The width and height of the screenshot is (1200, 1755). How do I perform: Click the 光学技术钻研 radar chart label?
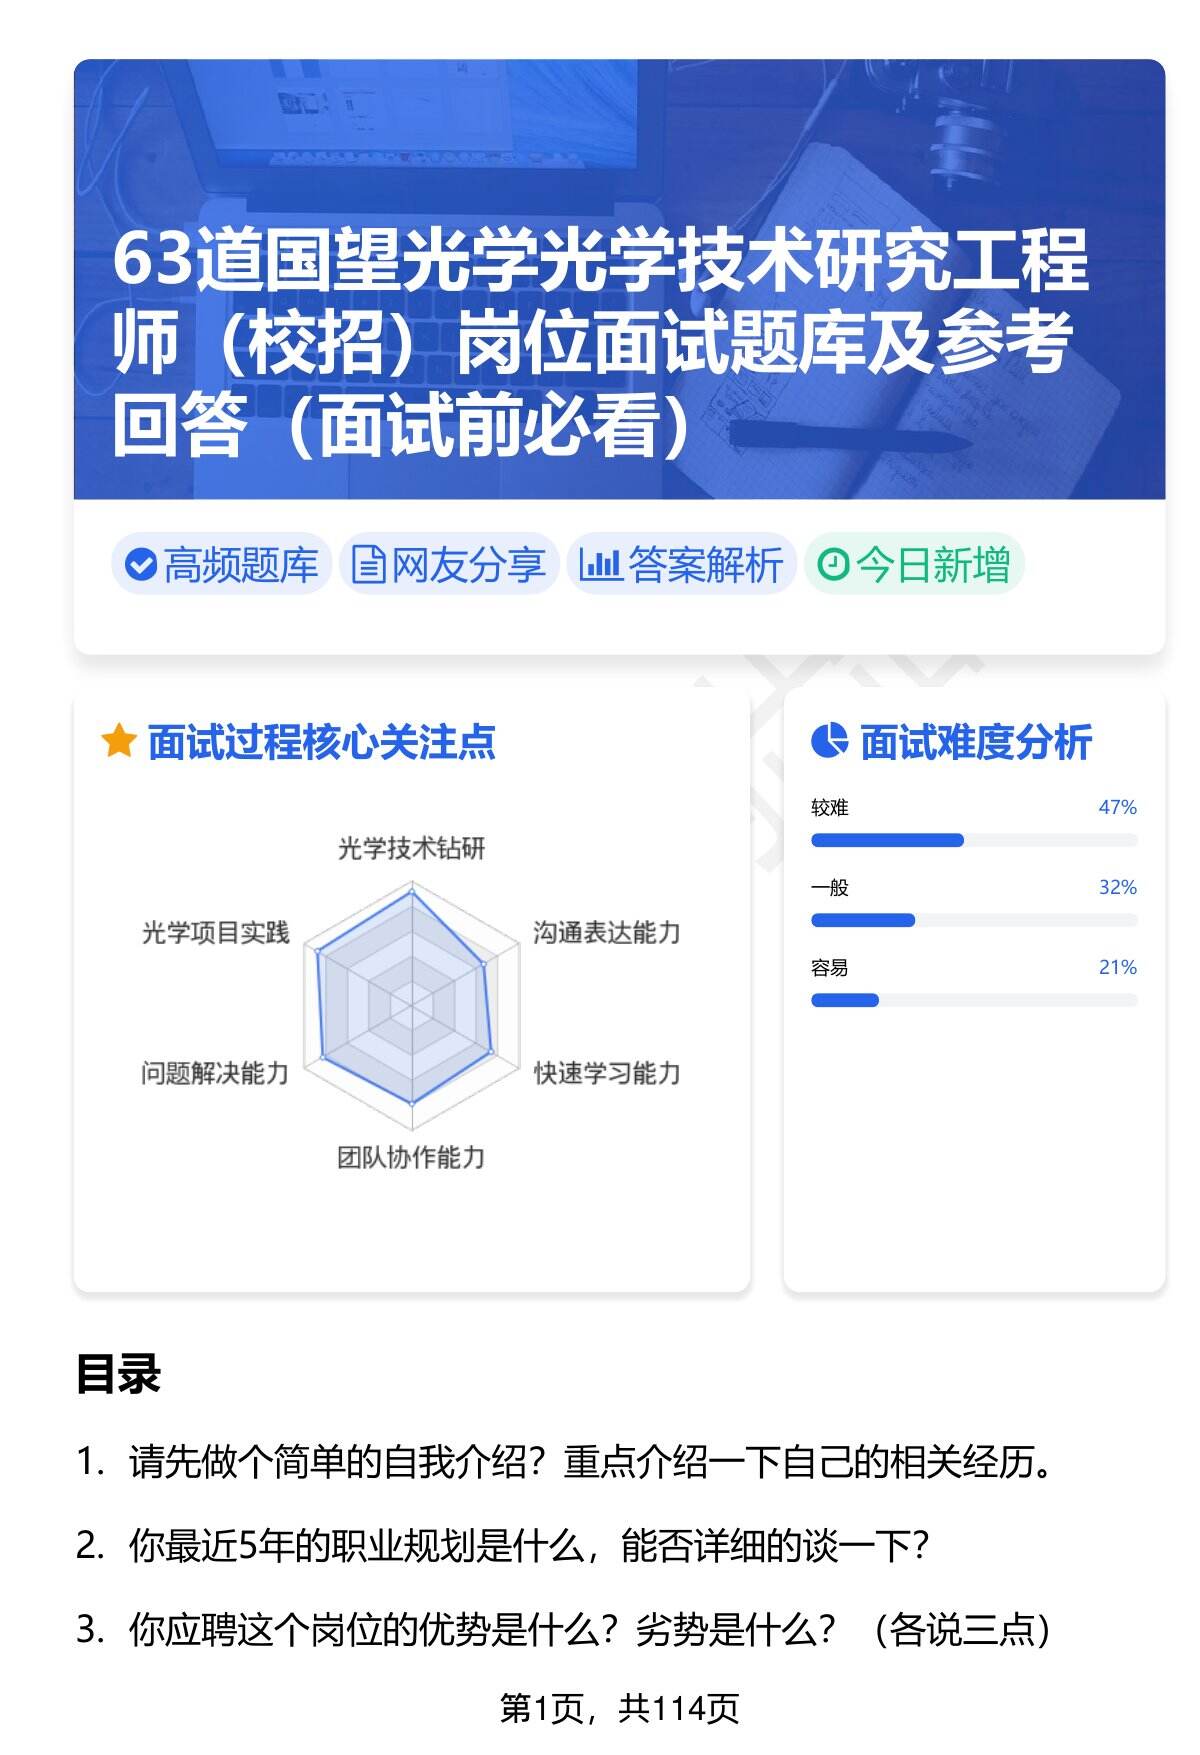(x=411, y=849)
